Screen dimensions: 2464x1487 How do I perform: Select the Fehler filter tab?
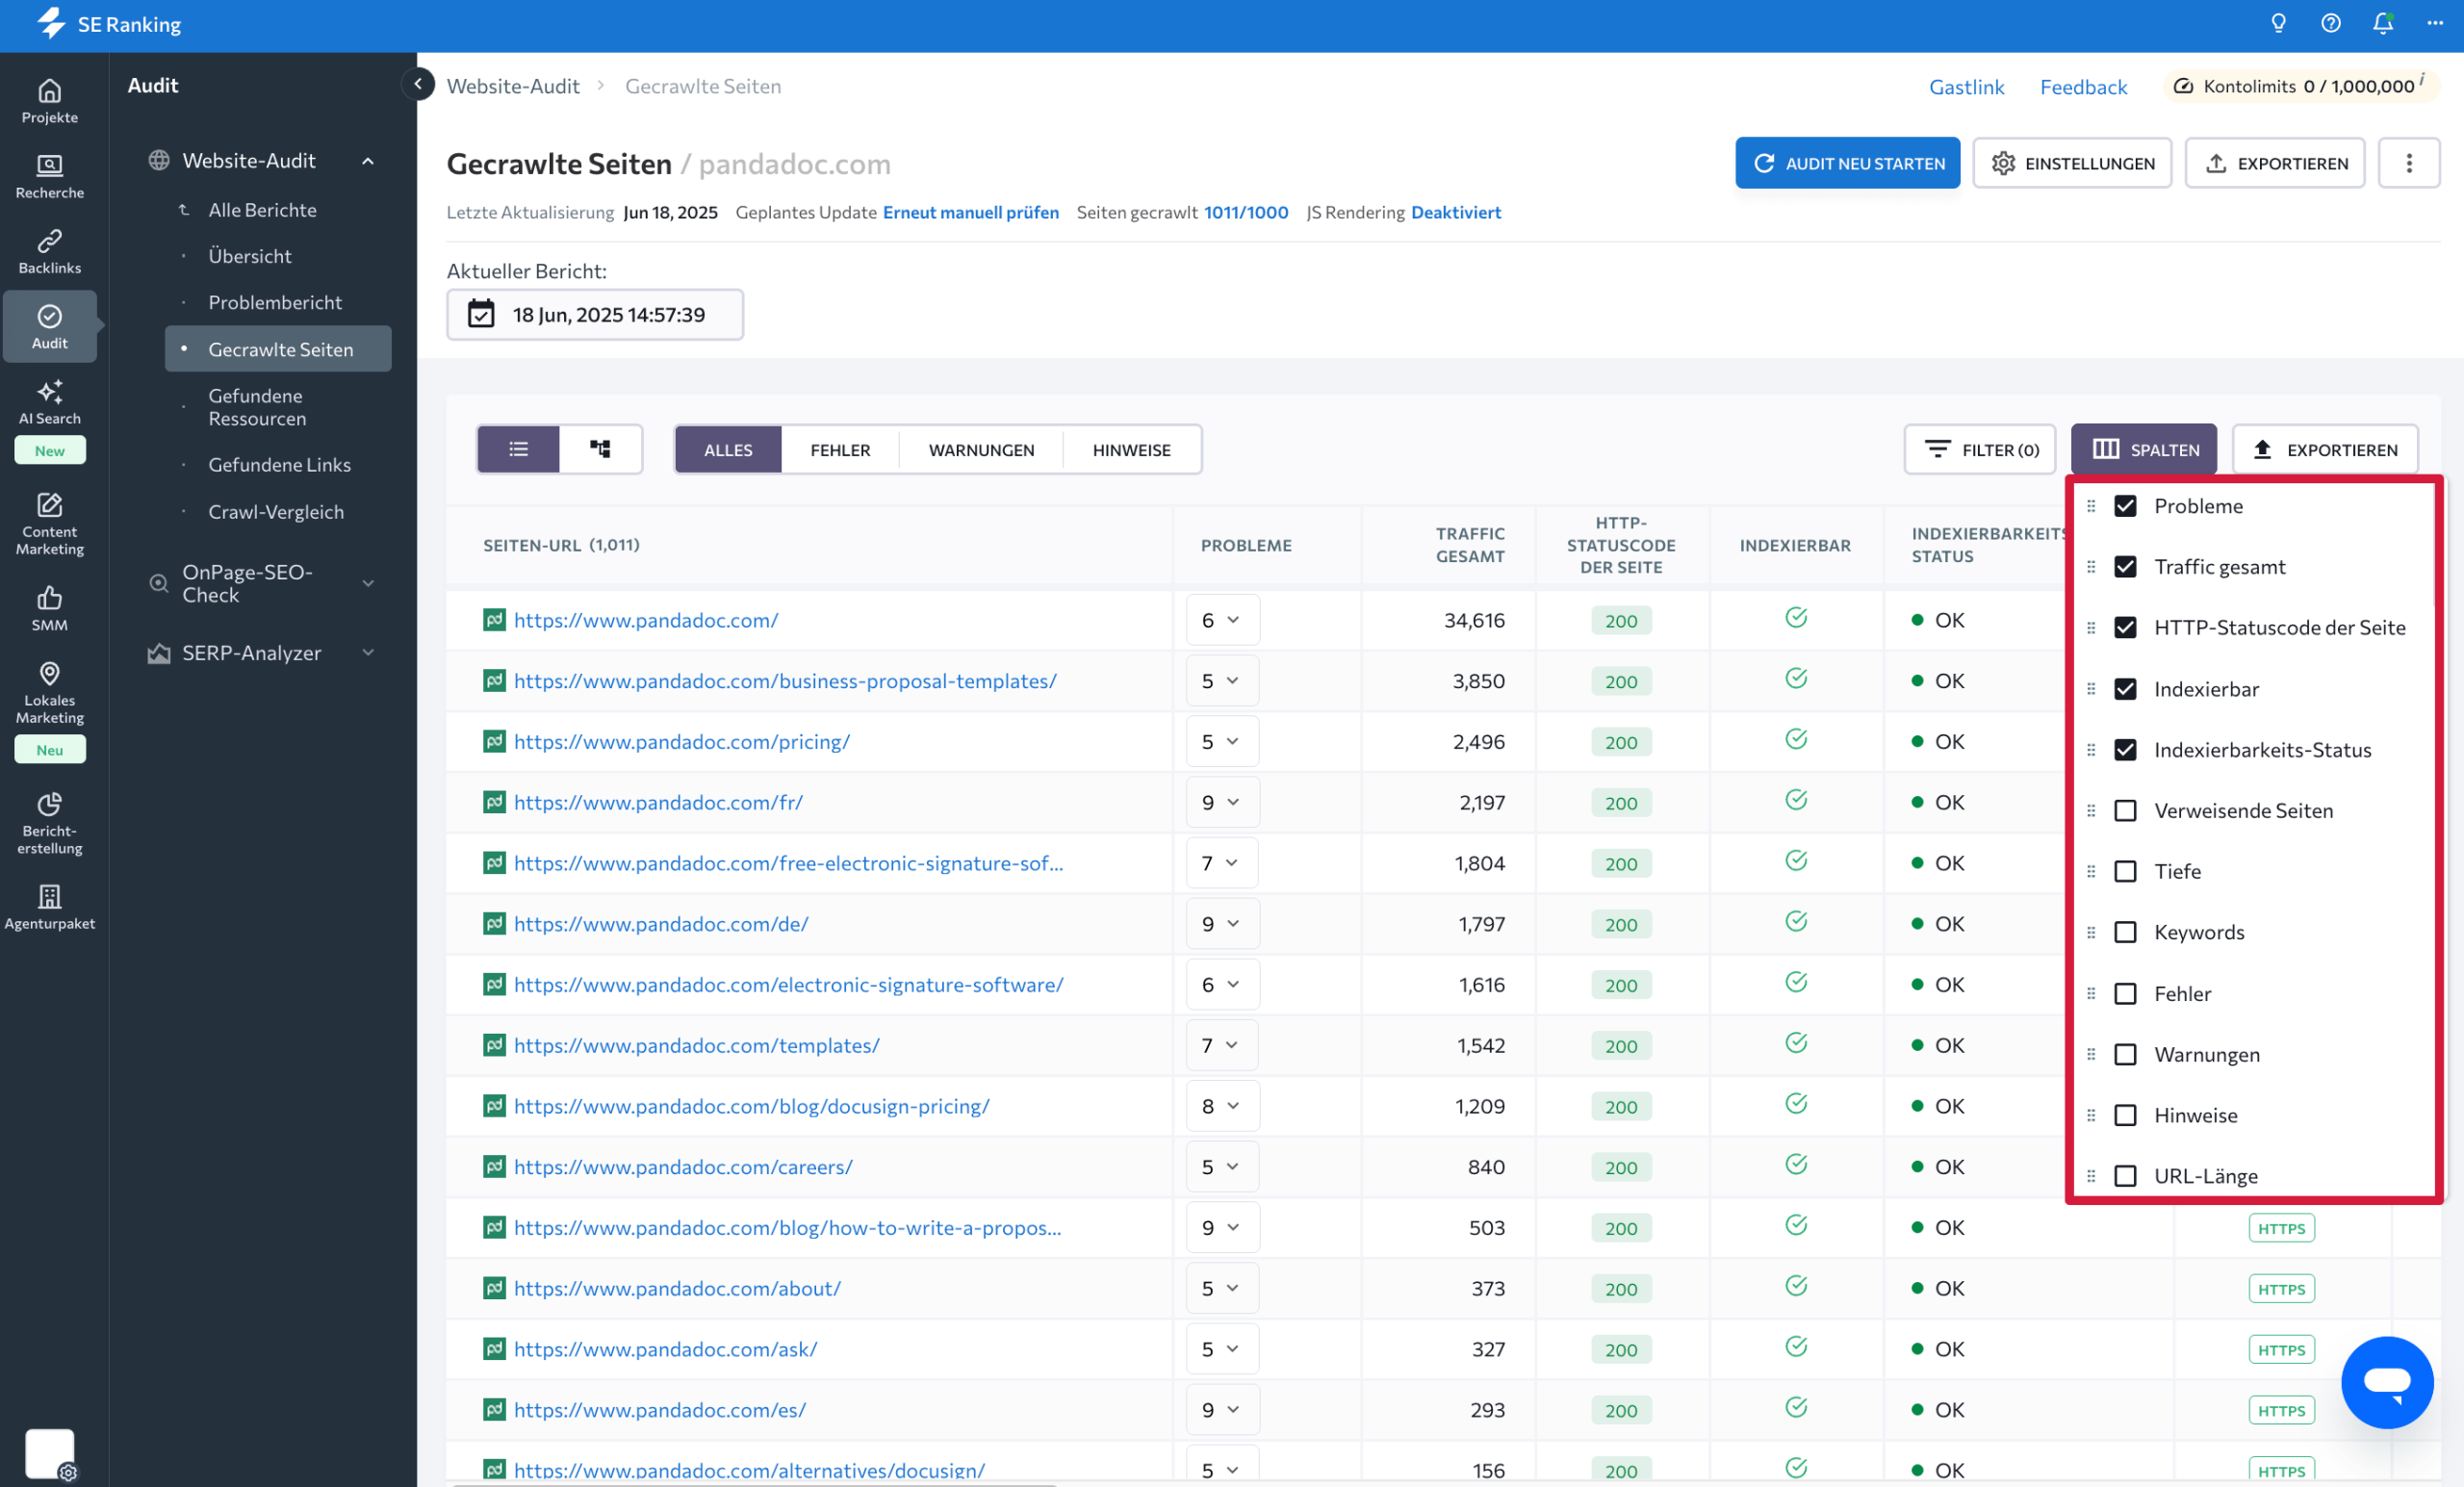(840, 449)
